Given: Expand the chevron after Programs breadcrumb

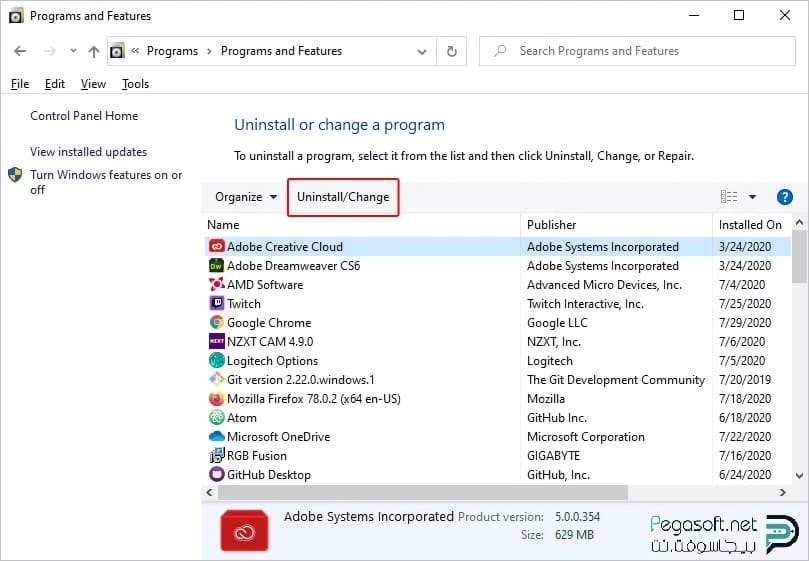Looking at the screenshot, I should [209, 51].
